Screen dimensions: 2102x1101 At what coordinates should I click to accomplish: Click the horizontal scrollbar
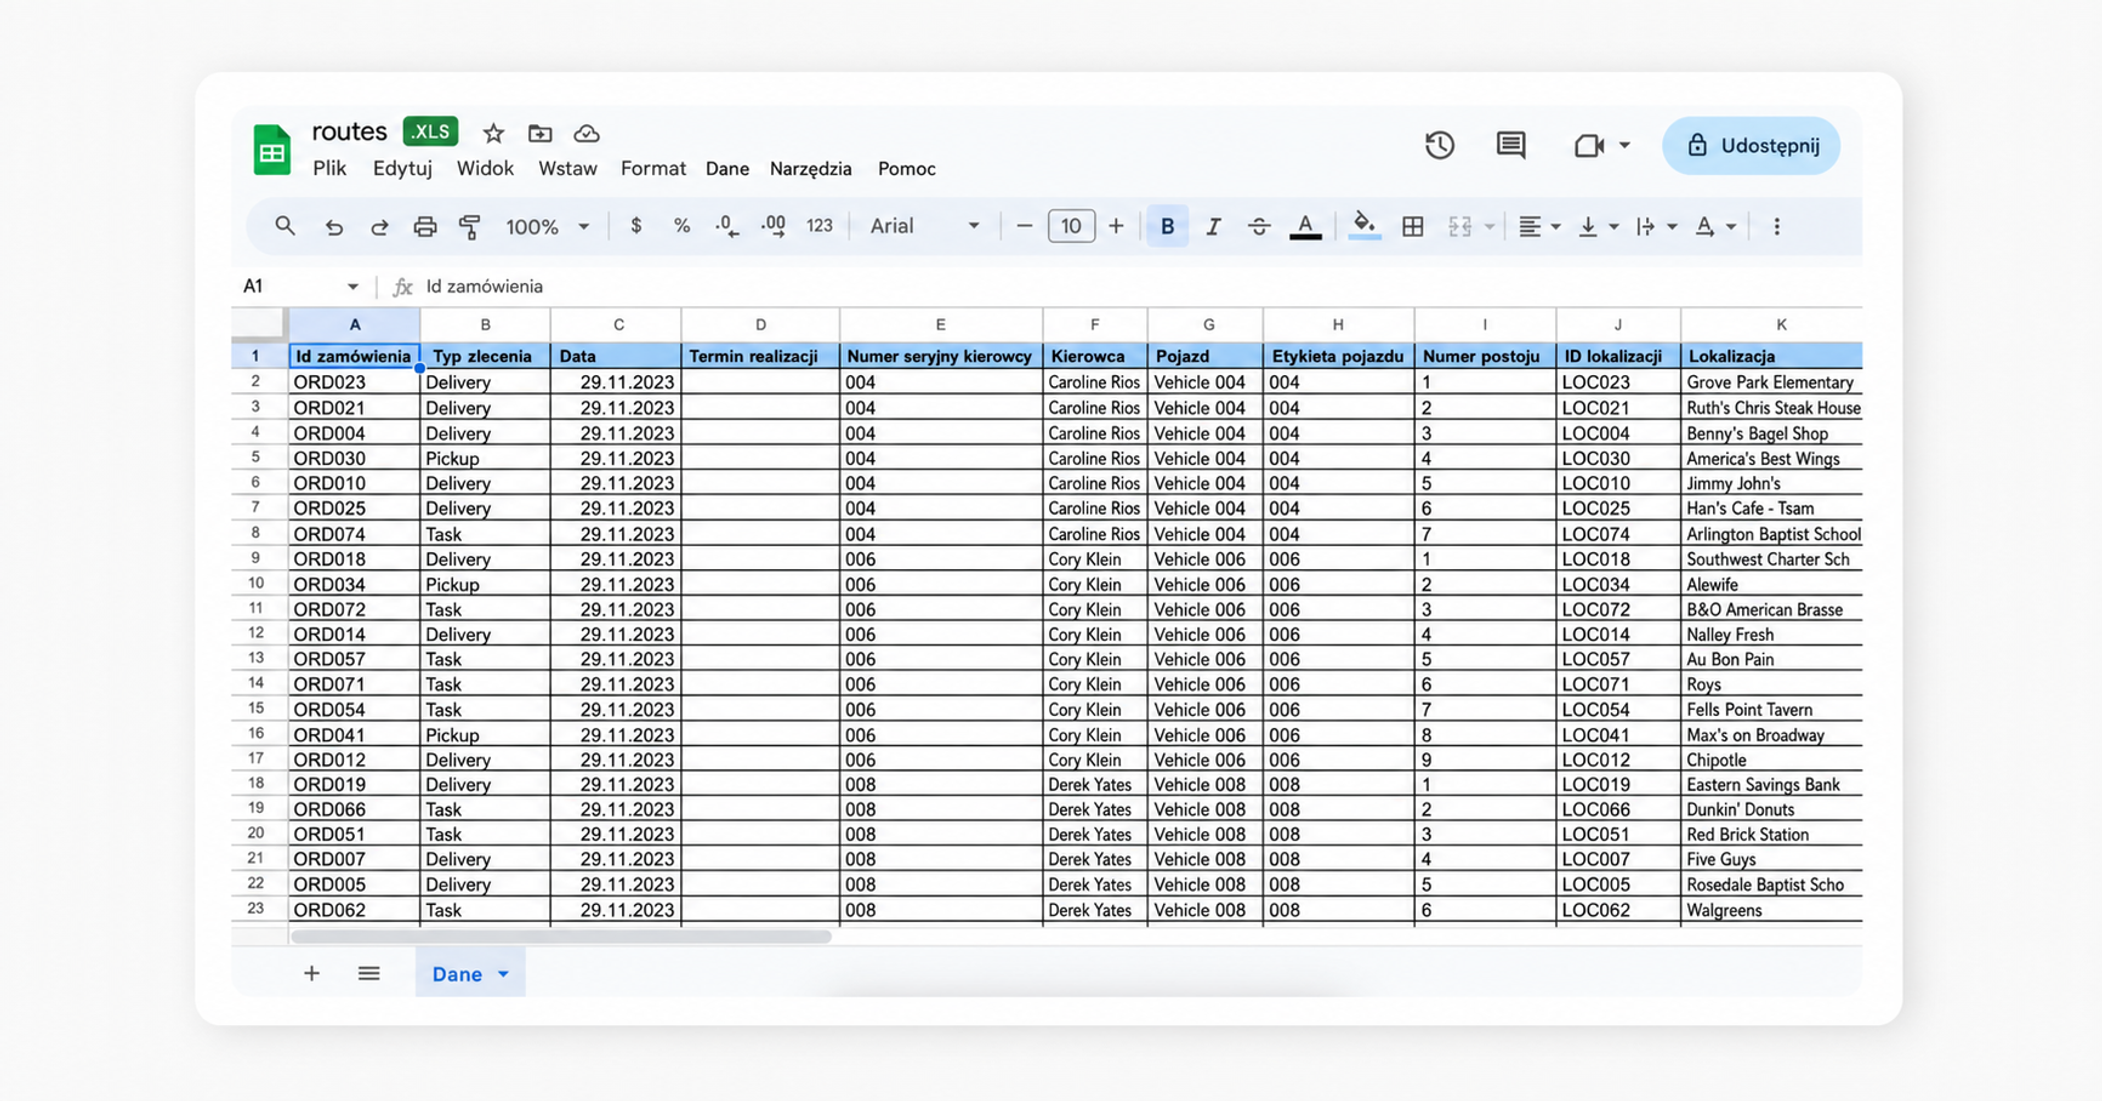click(x=561, y=937)
